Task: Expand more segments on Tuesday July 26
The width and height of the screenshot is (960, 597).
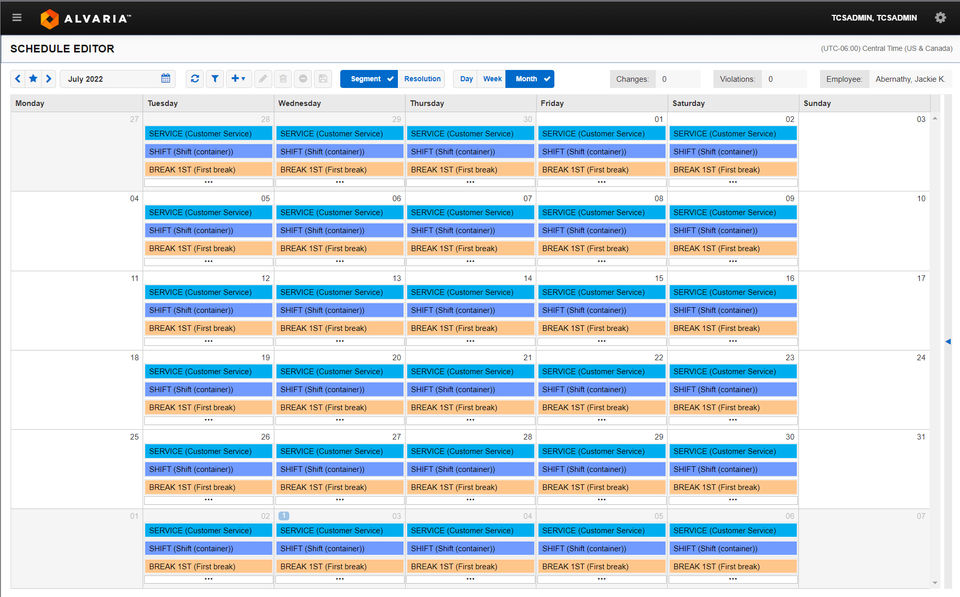Action: tap(208, 500)
